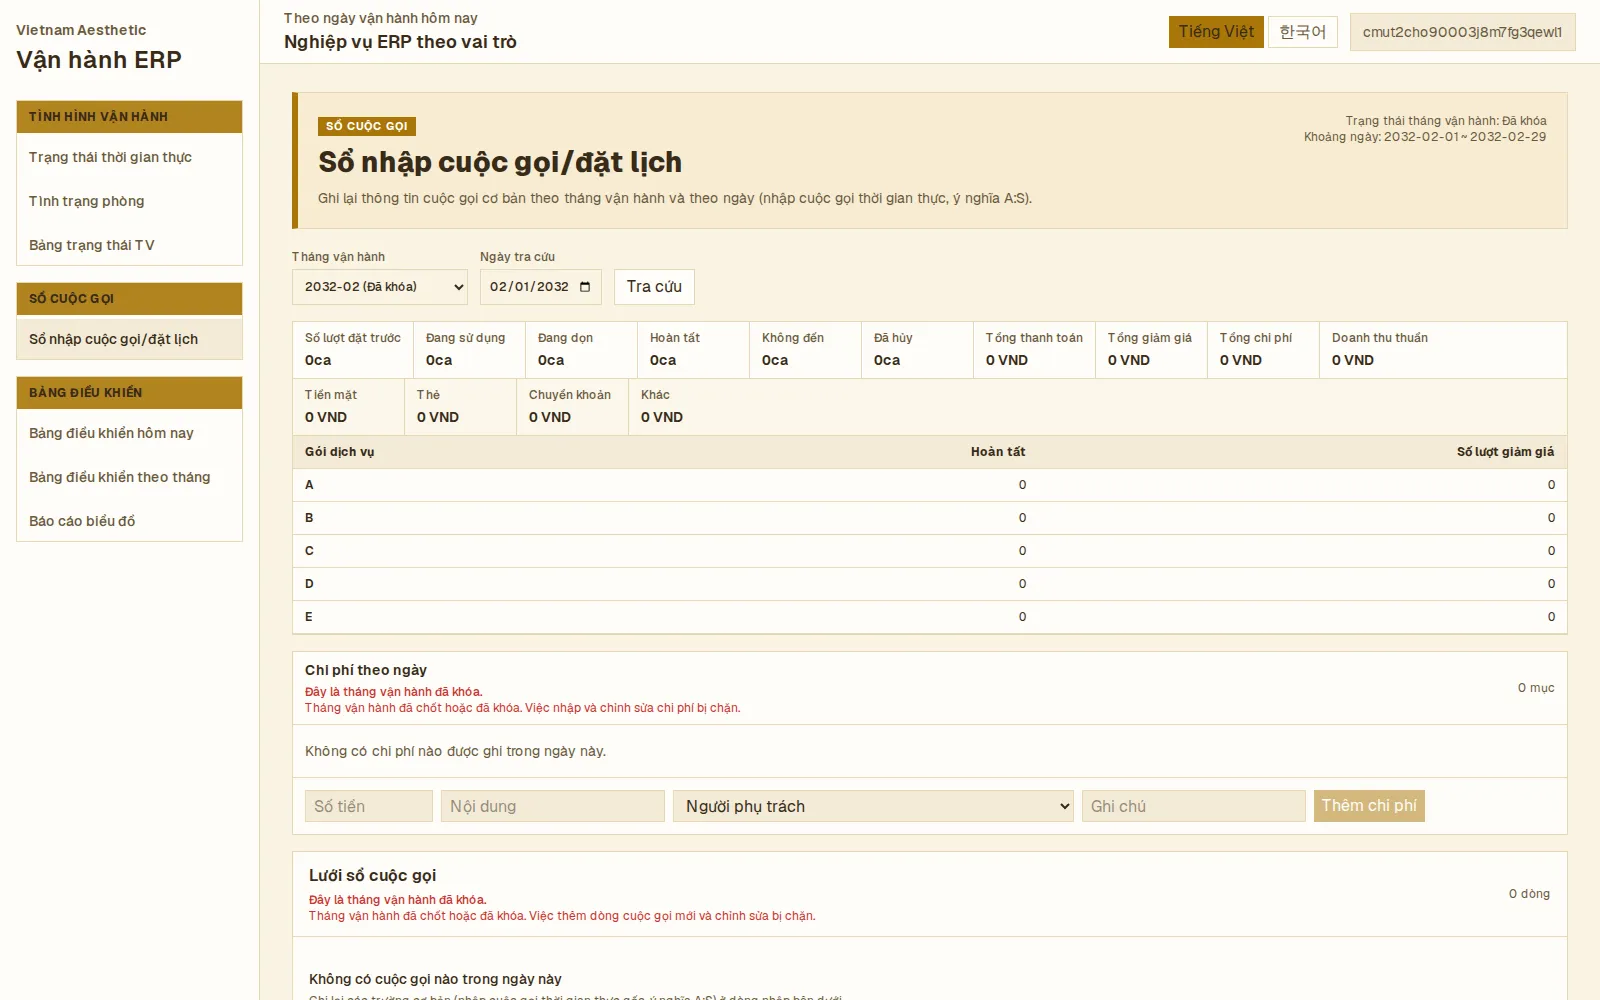Click the Gói dịch vụ column header
The width and height of the screenshot is (1600, 1000).
pos(340,452)
